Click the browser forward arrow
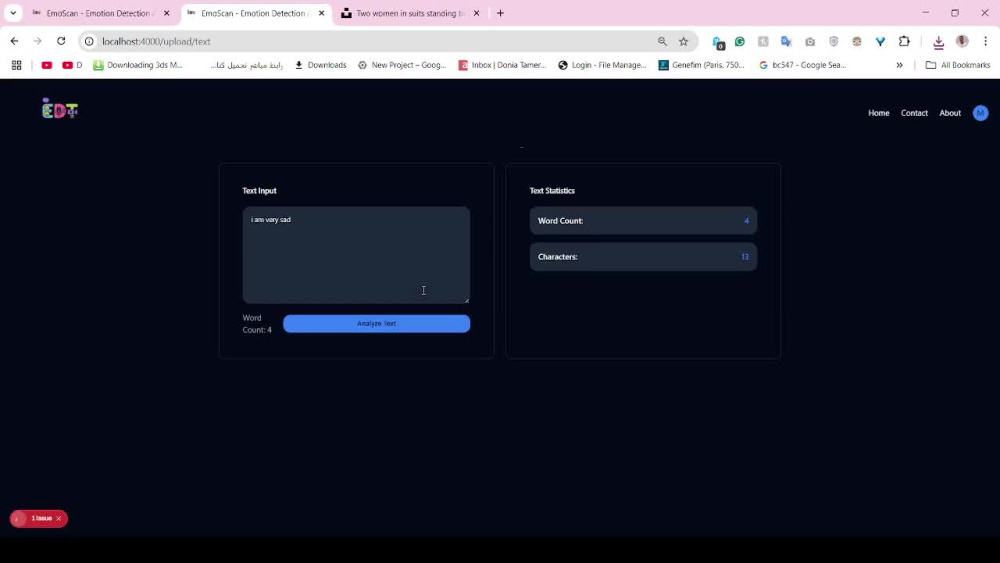 (38, 41)
